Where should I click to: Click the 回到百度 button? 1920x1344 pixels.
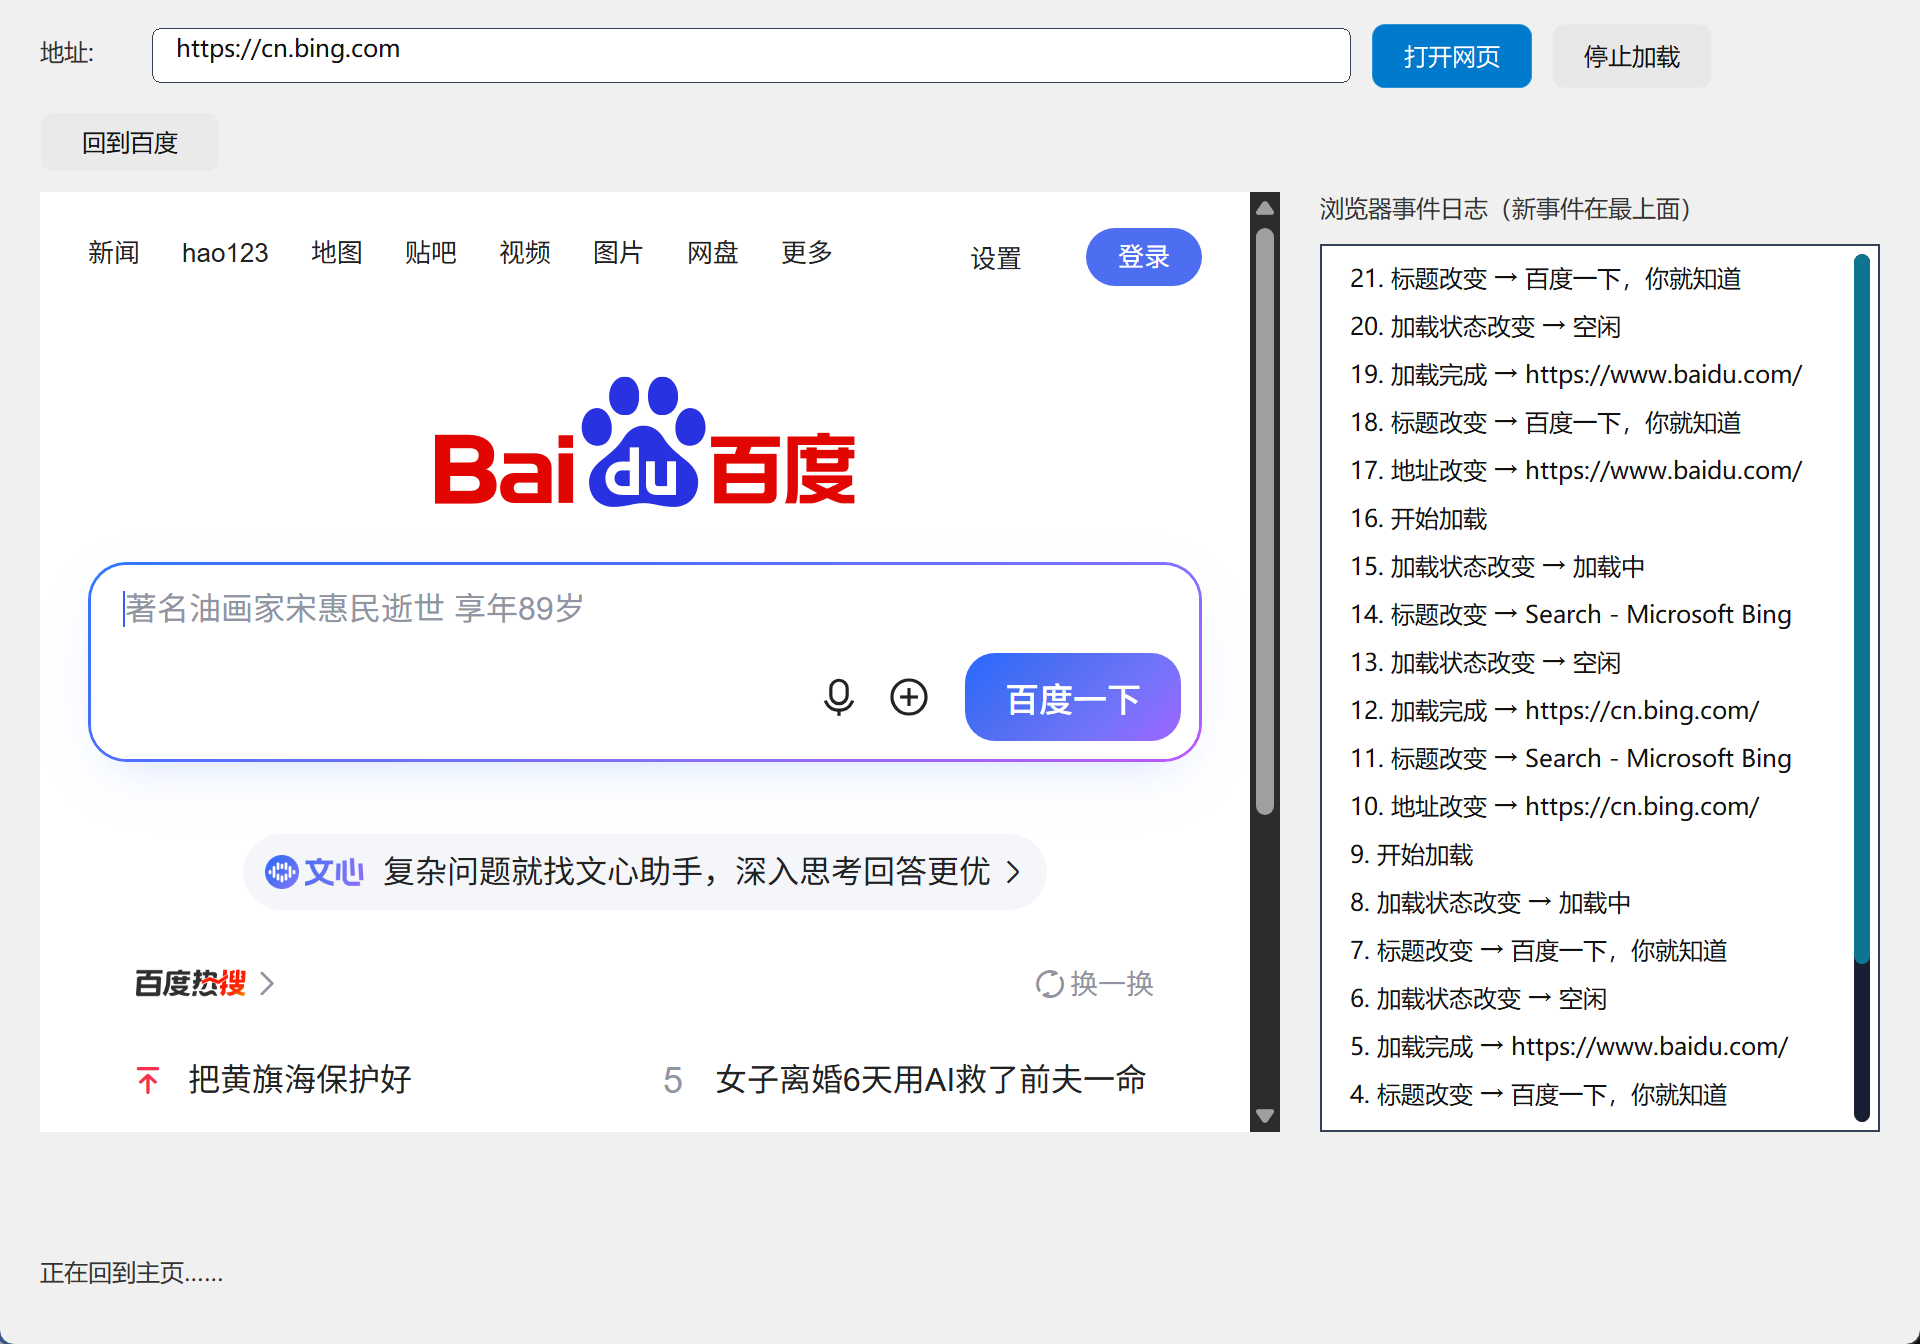pos(129,142)
